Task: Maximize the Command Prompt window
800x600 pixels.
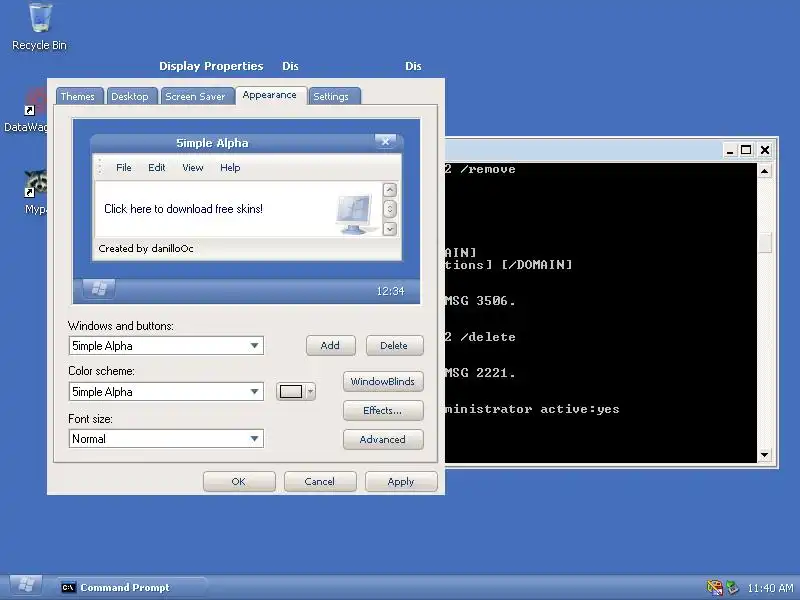Action: click(746, 150)
